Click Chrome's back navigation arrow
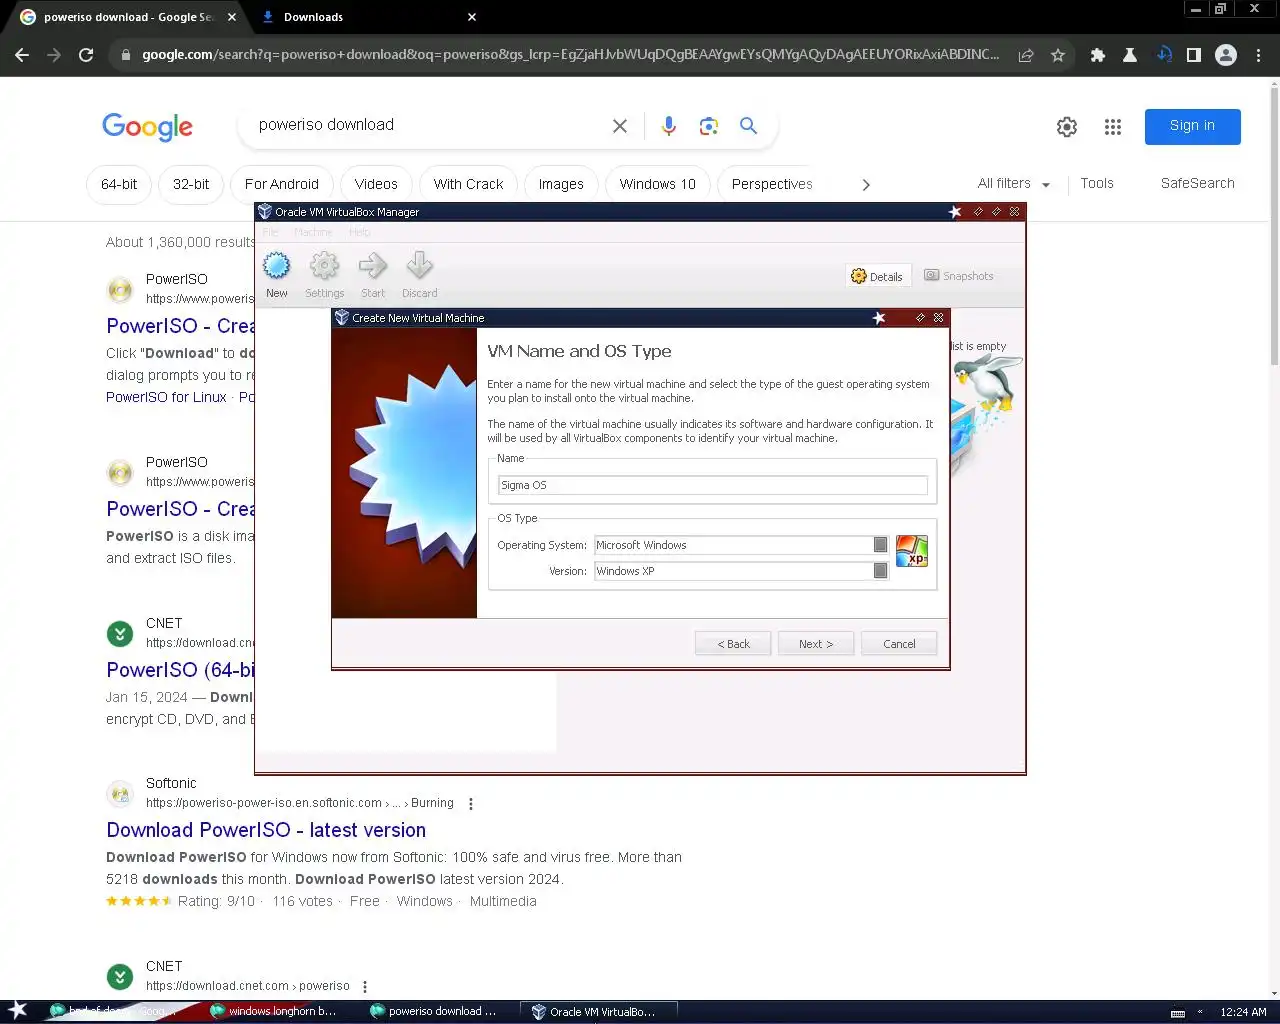This screenshot has height=1024, width=1280. [x=22, y=55]
